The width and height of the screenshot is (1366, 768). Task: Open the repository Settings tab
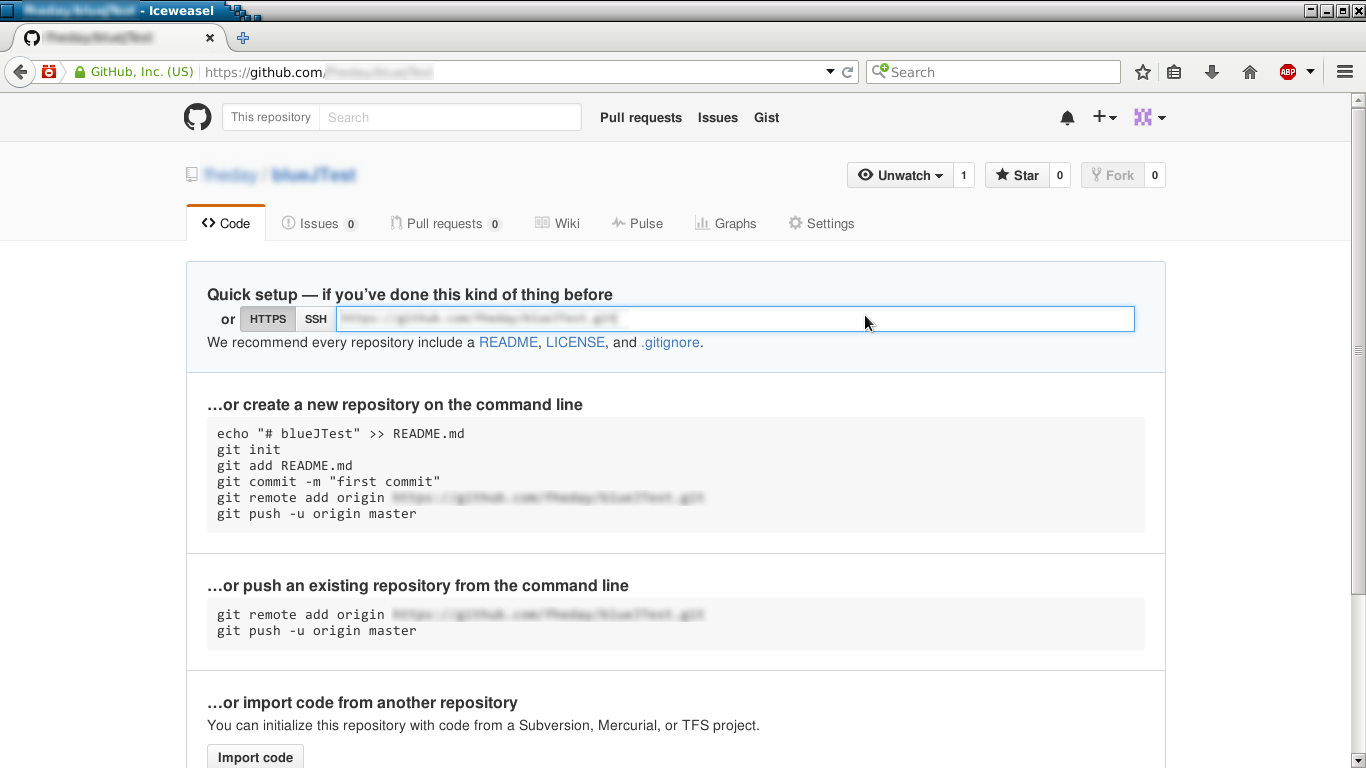(821, 223)
